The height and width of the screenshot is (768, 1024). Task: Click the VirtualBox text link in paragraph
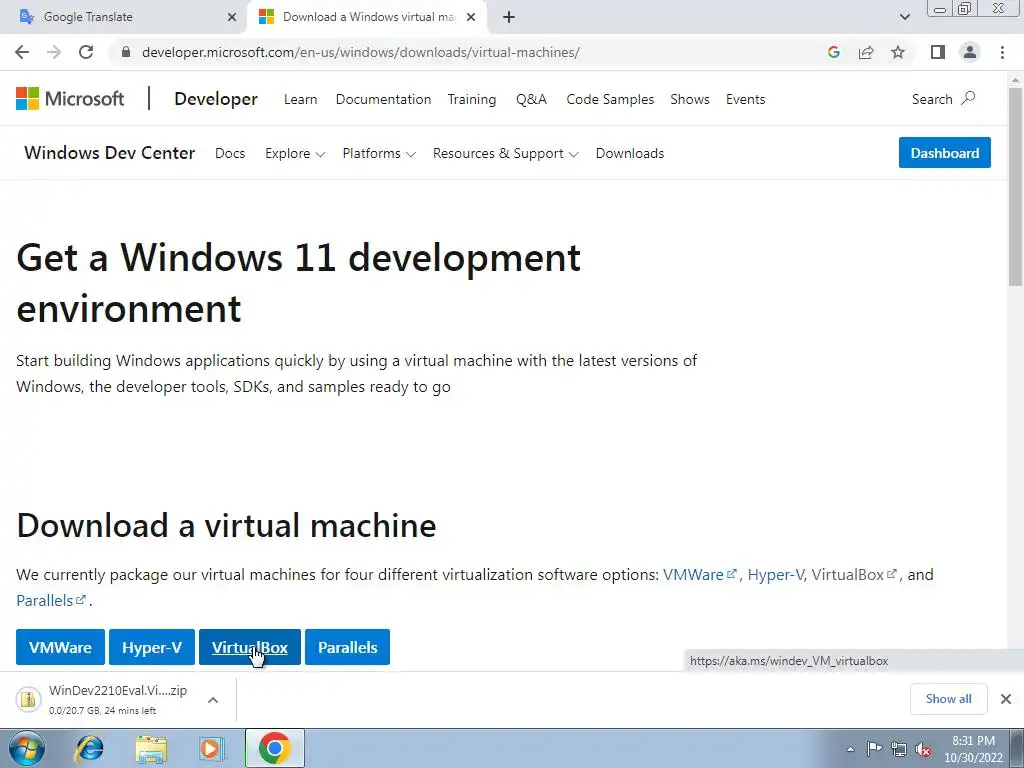pos(854,575)
